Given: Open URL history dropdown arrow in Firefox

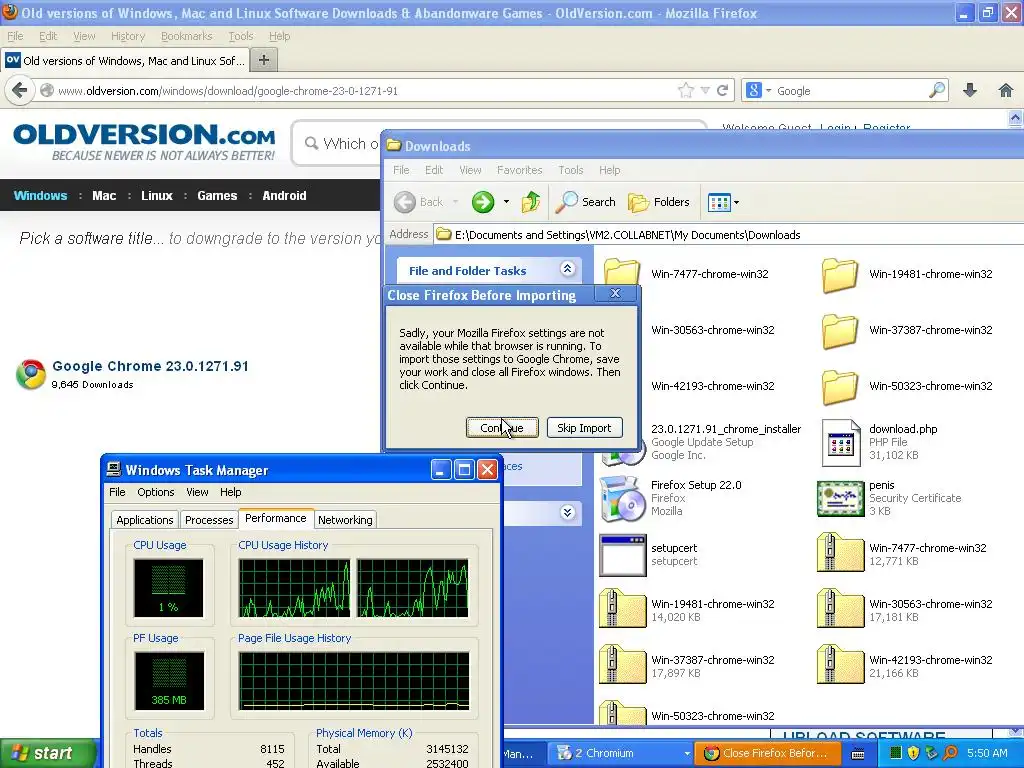Looking at the screenshot, I should tap(705, 90).
